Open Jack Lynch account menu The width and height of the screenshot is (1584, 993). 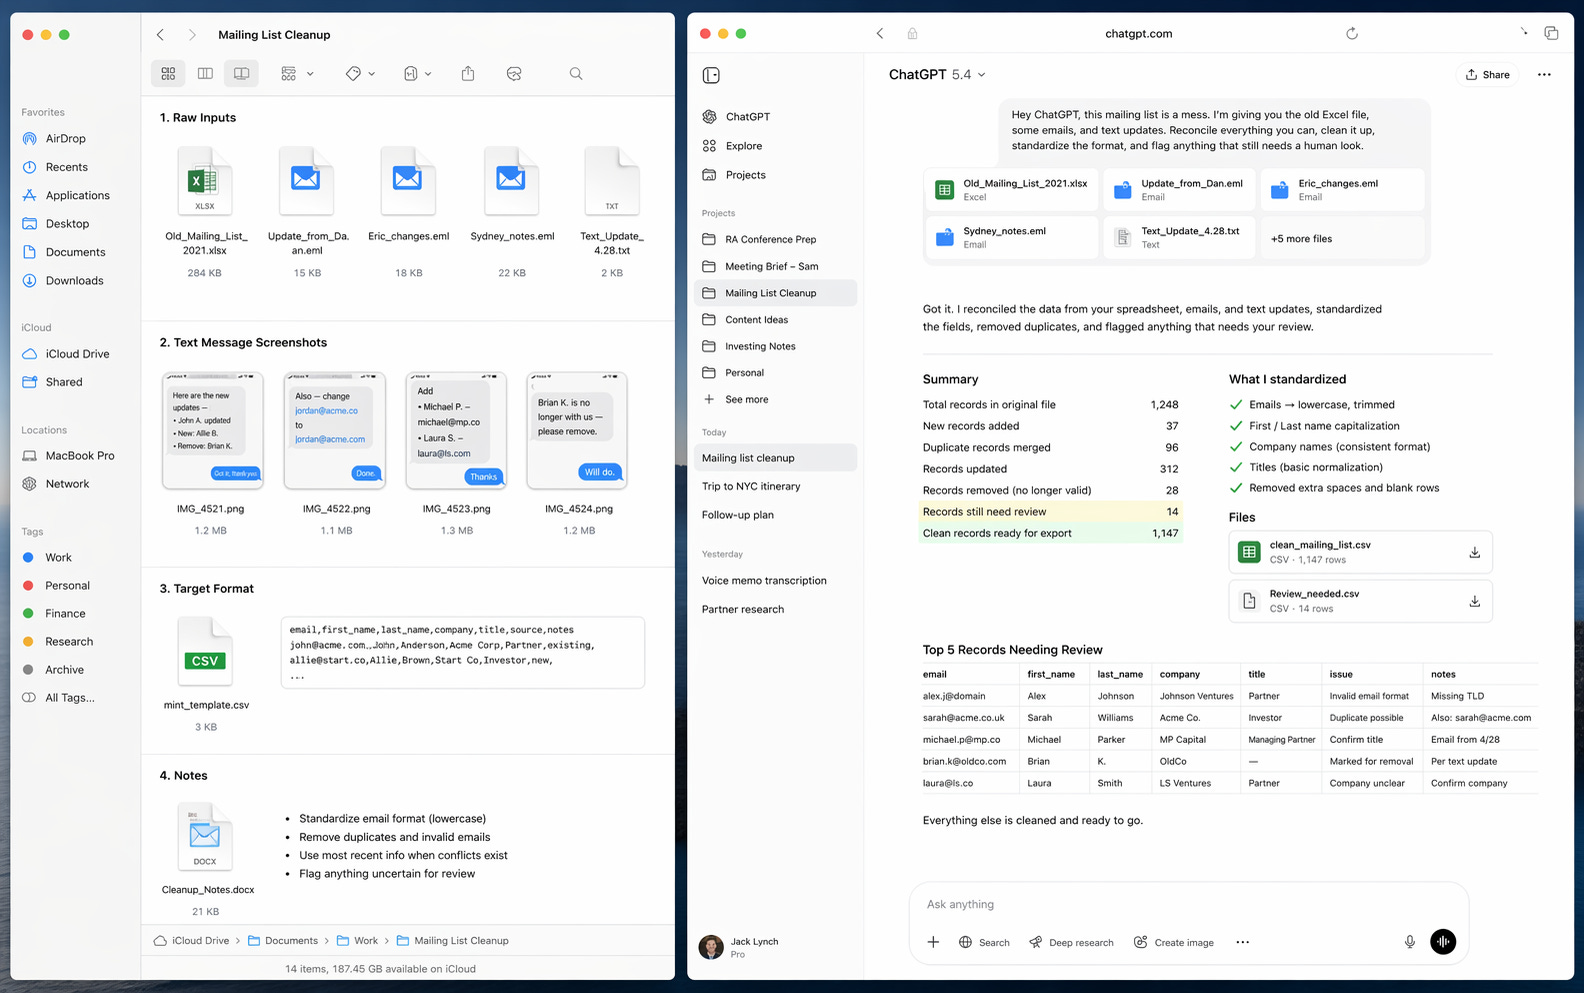pyautogui.click(x=740, y=947)
